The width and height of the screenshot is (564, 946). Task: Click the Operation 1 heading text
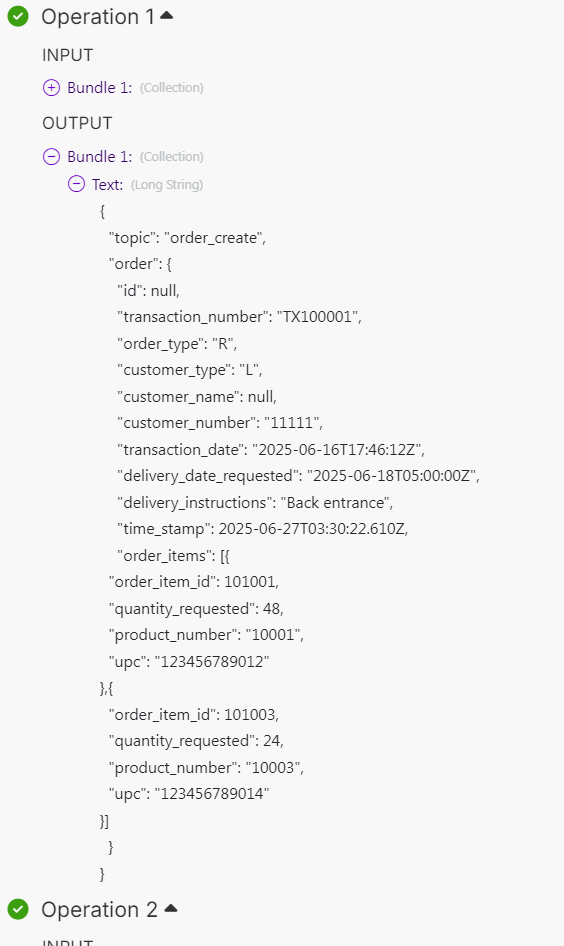tap(98, 17)
